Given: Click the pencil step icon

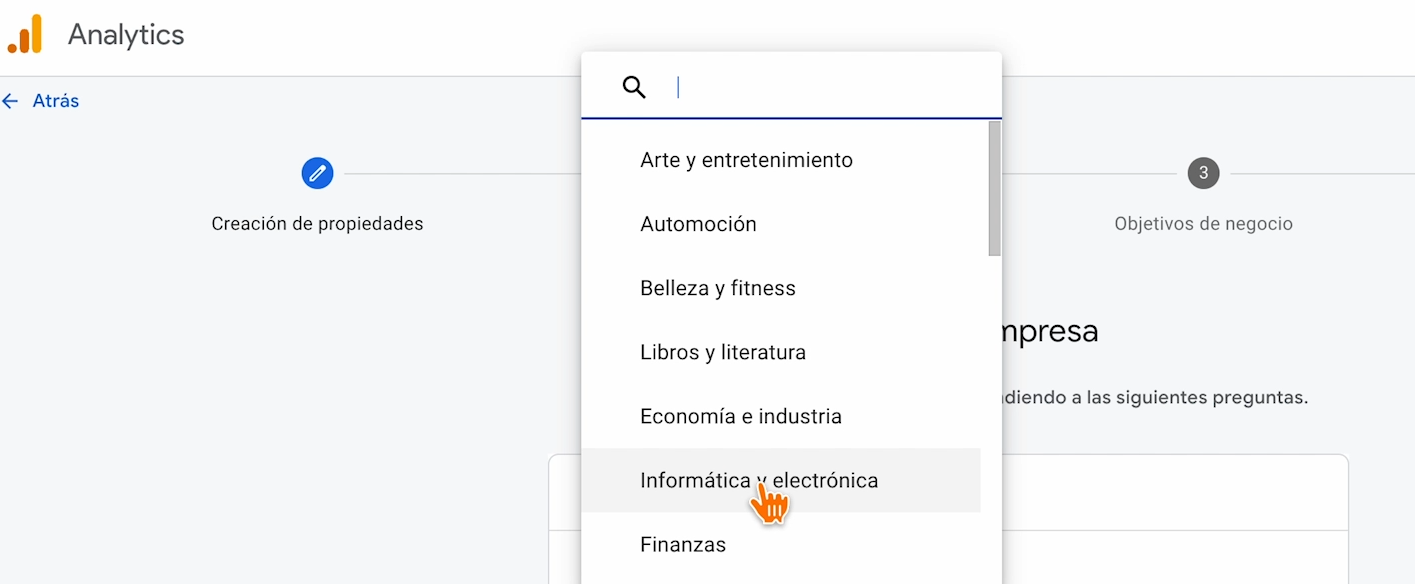Looking at the screenshot, I should pyautogui.click(x=317, y=173).
